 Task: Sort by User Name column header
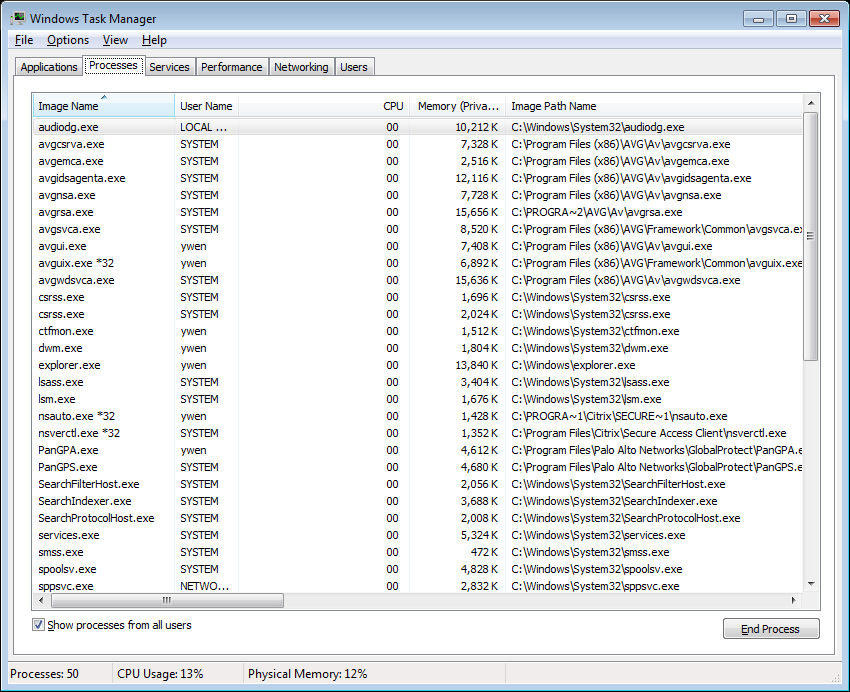206,106
